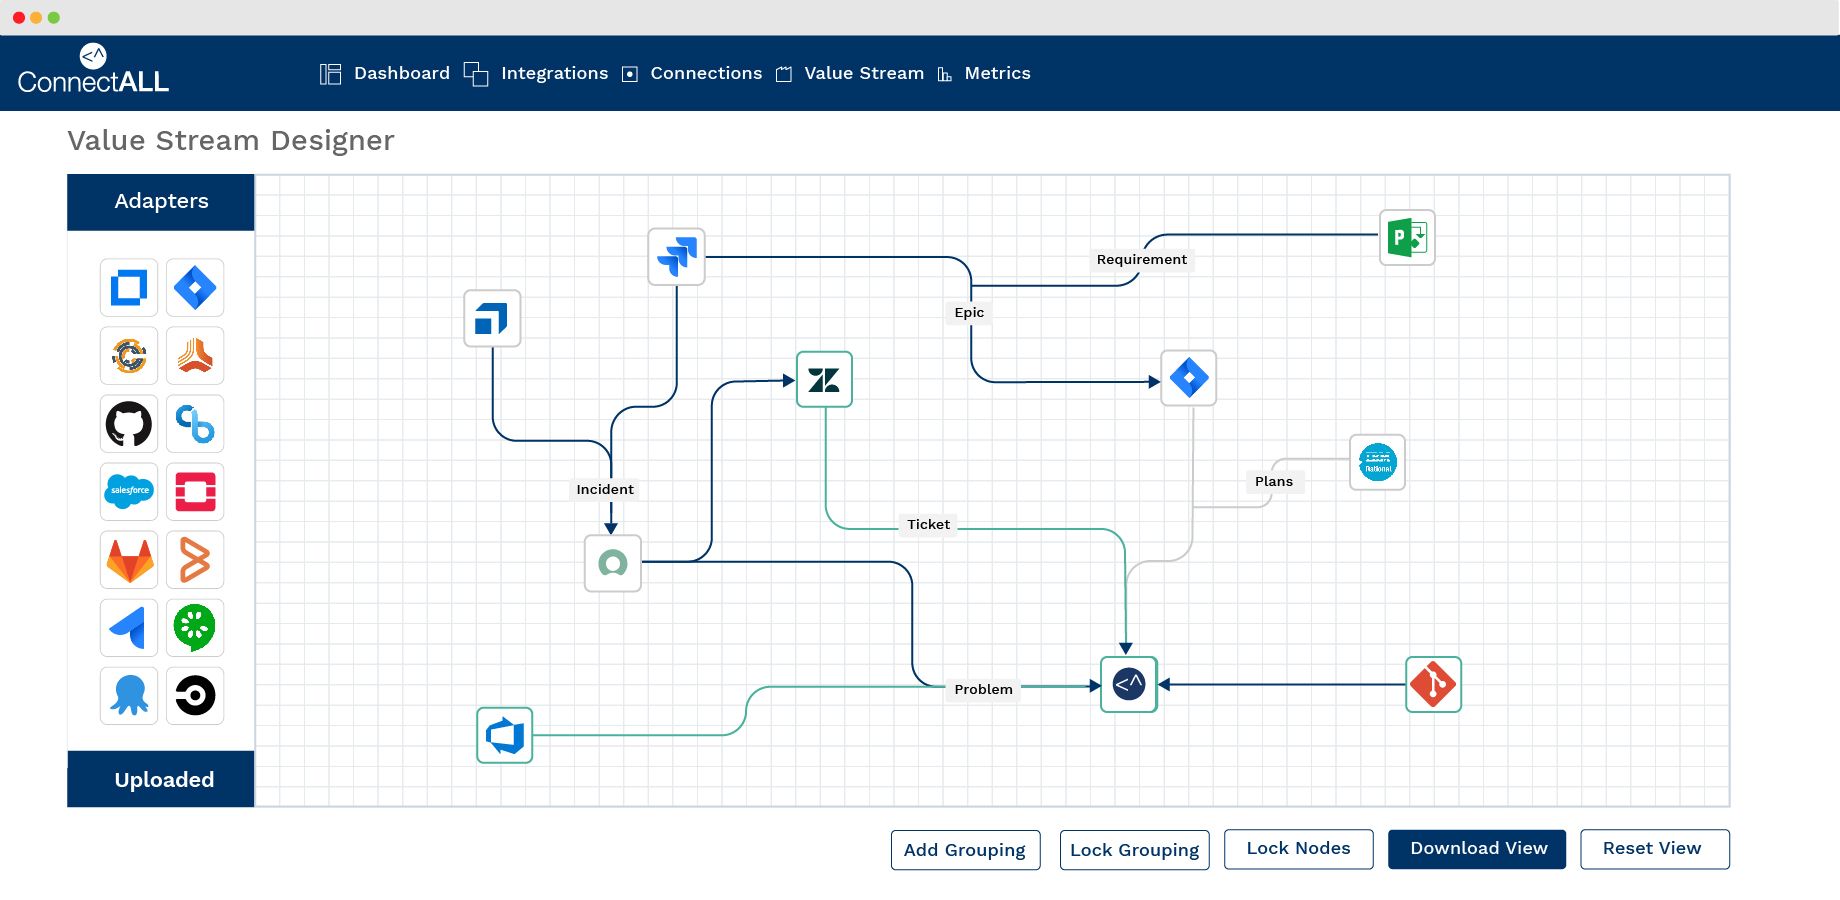Pick the orange gear-ring adapter icon
The image size is (1840, 900).
129,356
